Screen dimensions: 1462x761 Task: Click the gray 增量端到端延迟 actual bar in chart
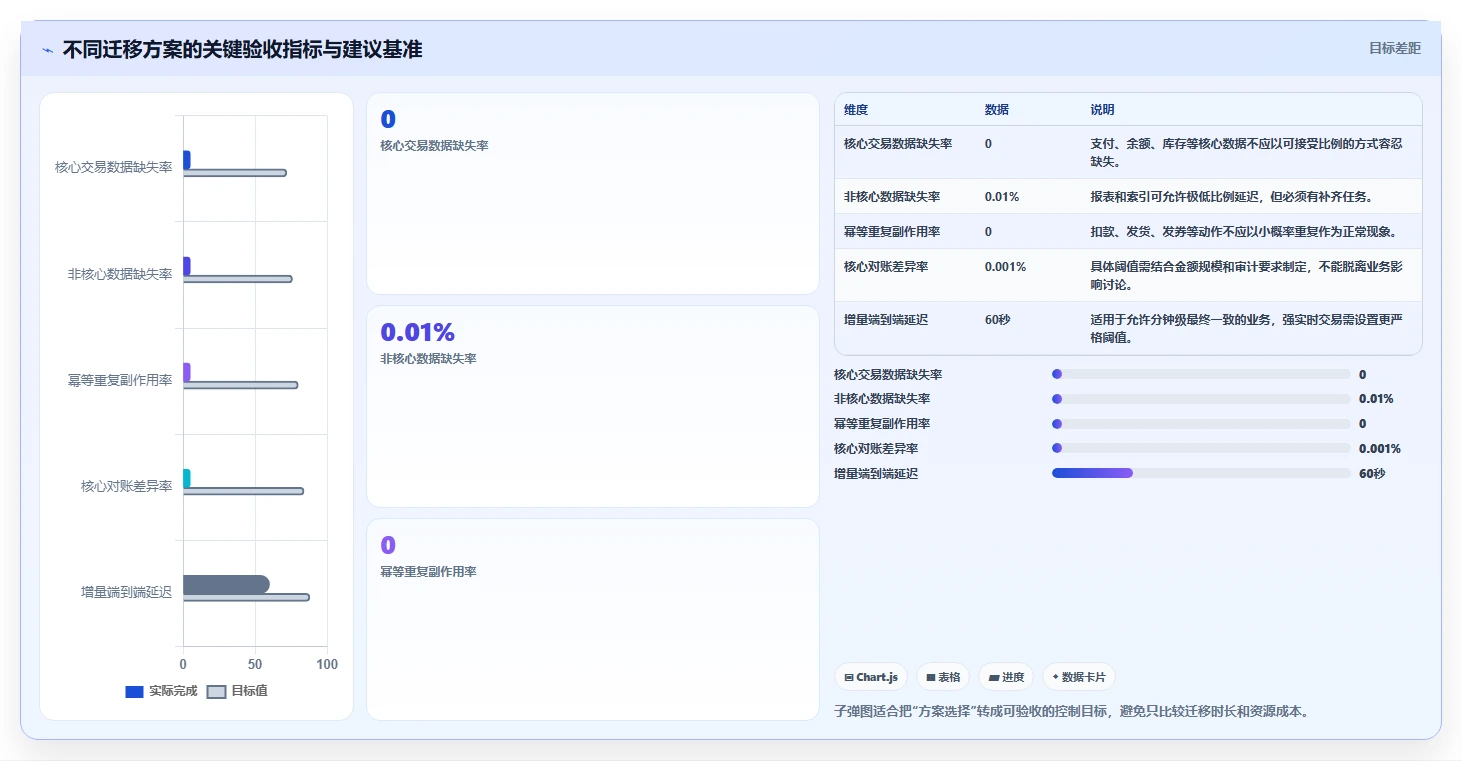click(x=226, y=584)
